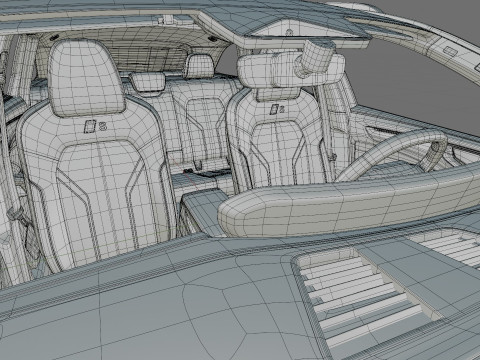Select the badge on the right front seat
The height and width of the screenshot is (360, 480).
[x=277, y=109]
